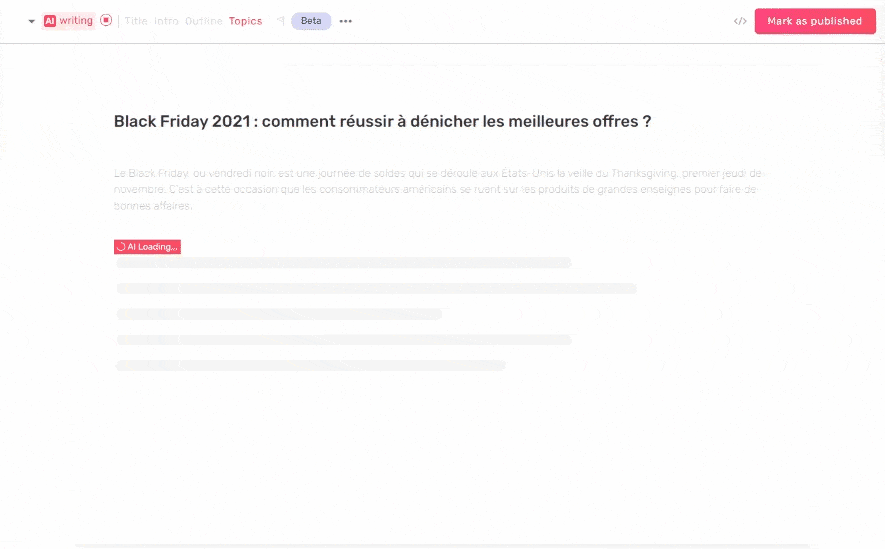Select the Title step

[x=135, y=21]
